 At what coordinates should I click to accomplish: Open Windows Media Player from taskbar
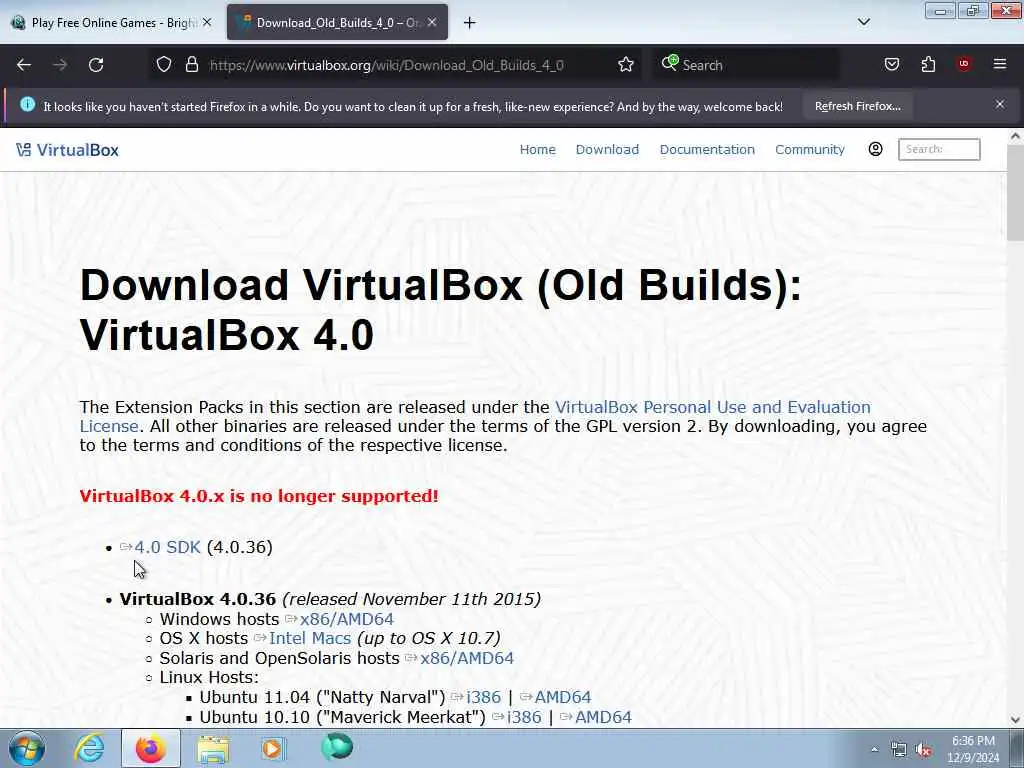click(x=274, y=748)
